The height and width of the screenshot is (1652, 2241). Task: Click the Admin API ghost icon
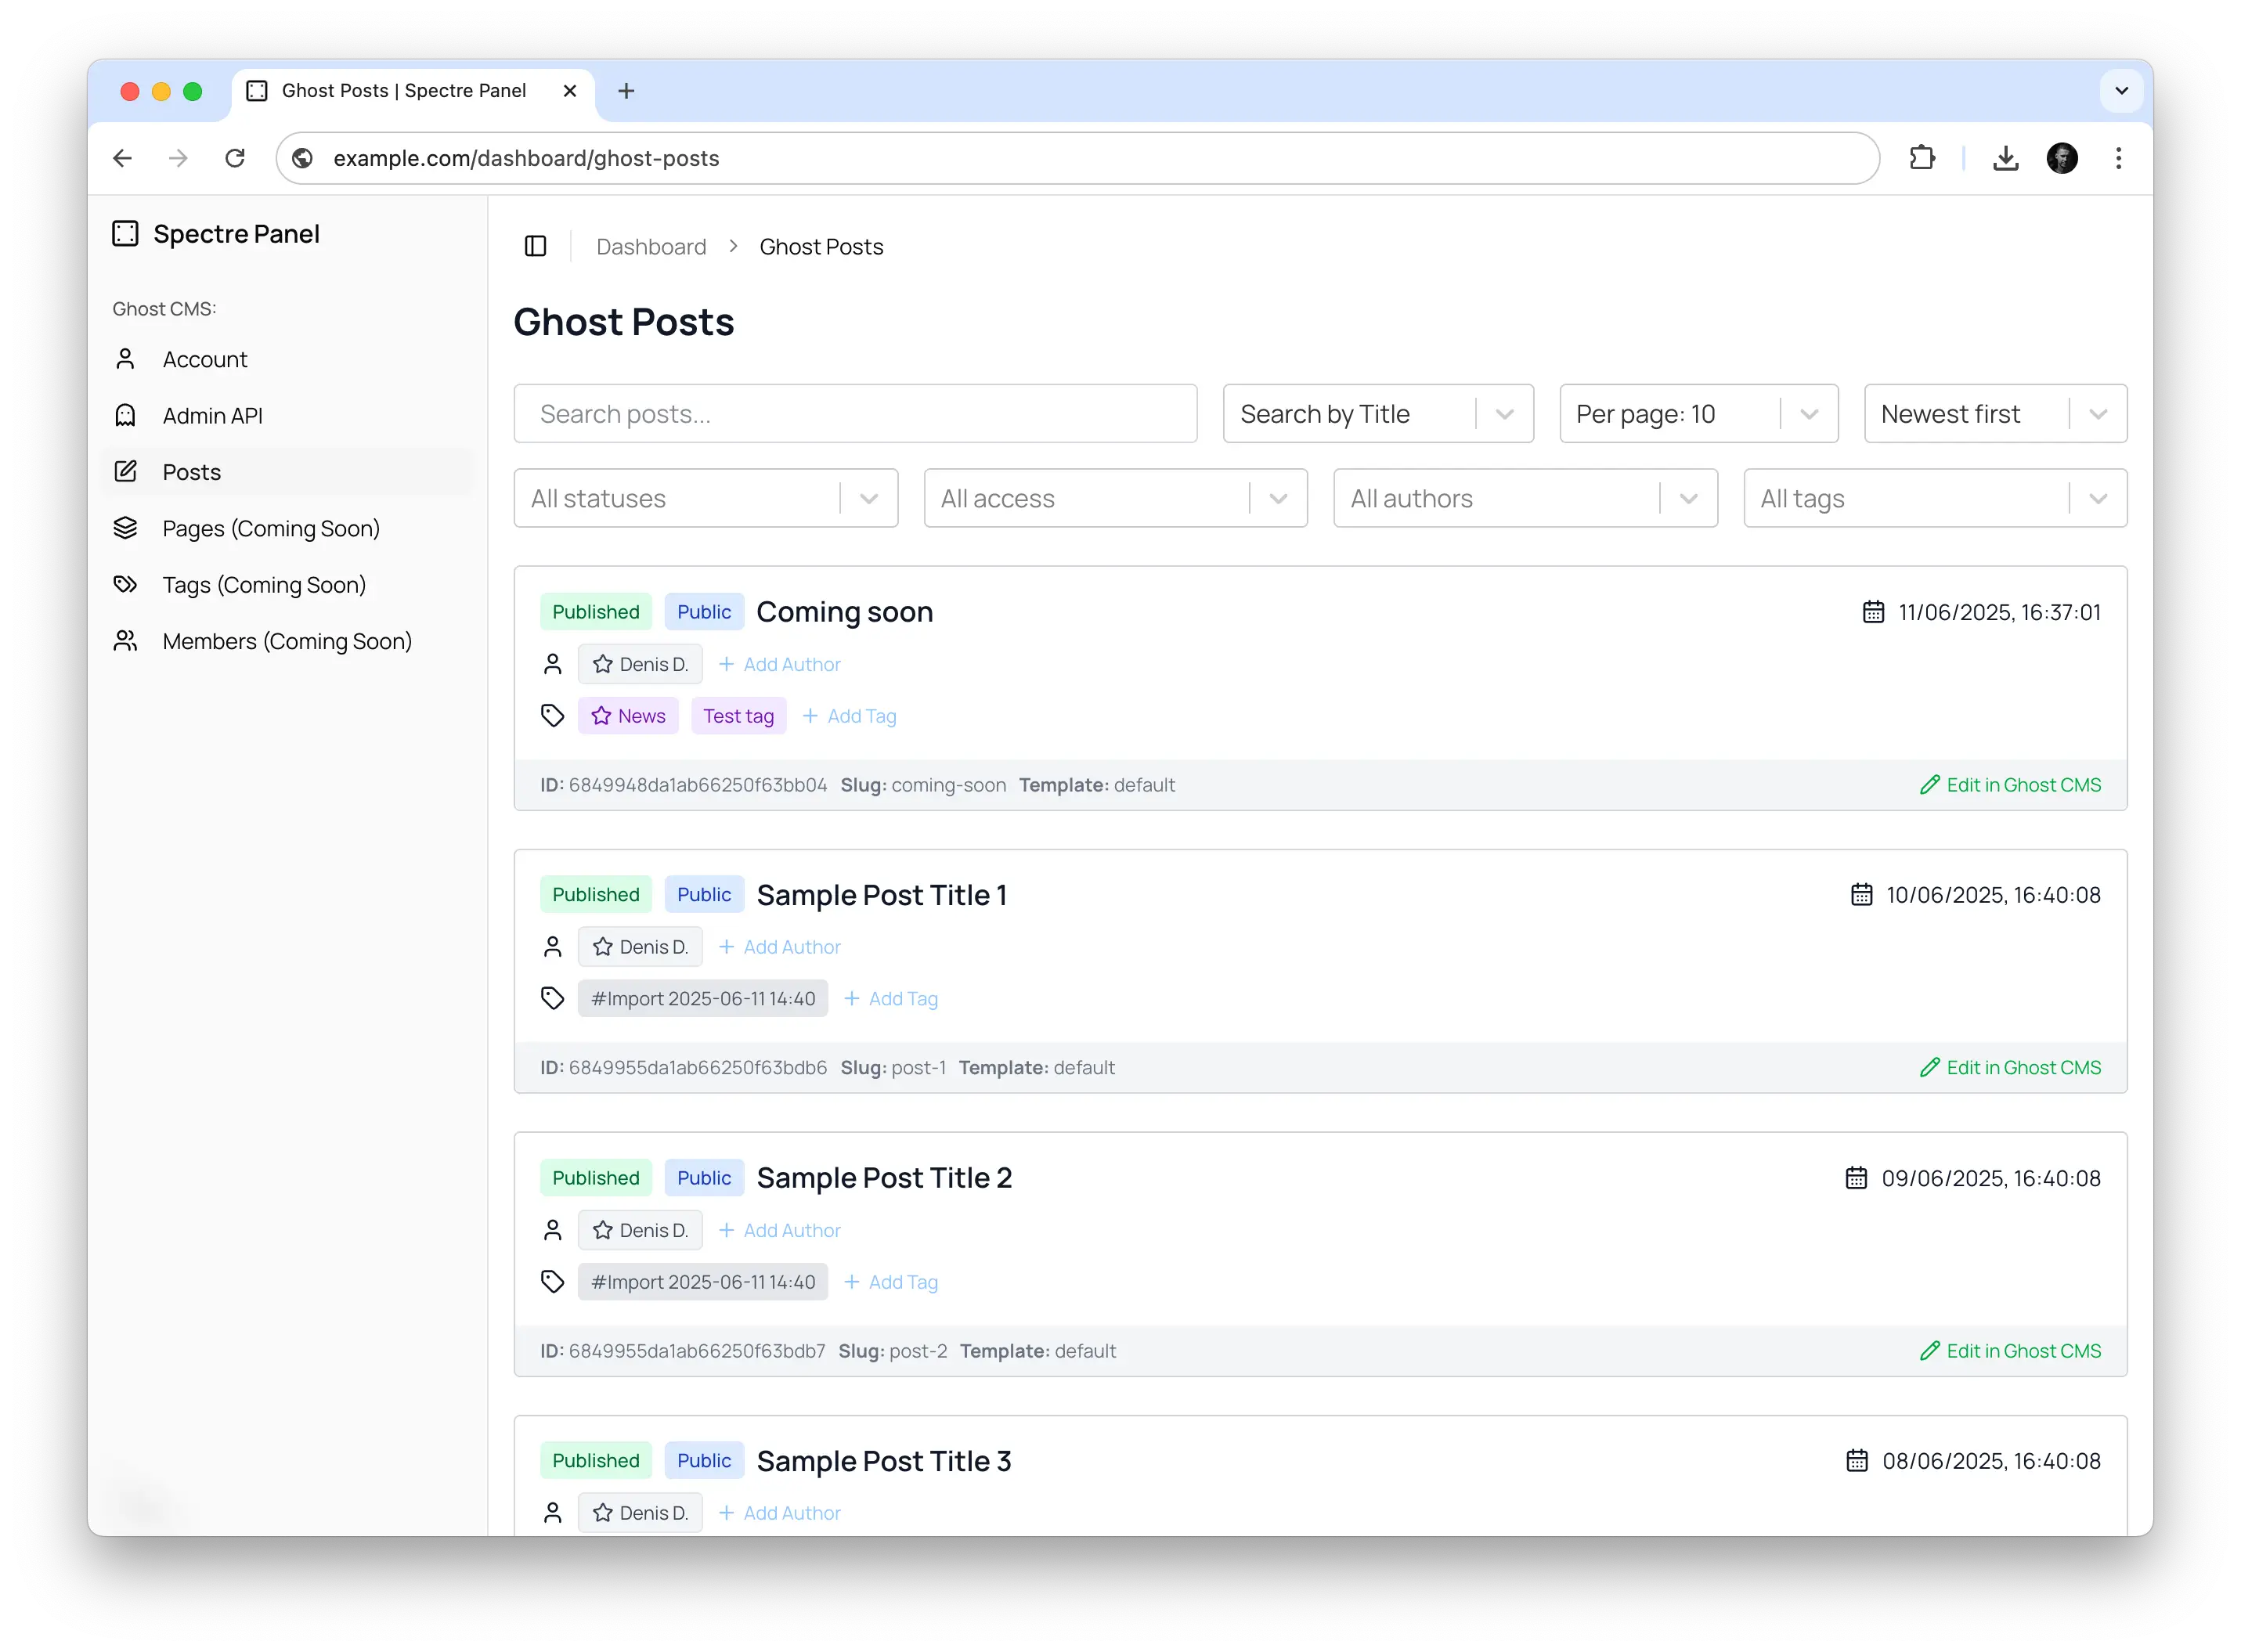125,415
